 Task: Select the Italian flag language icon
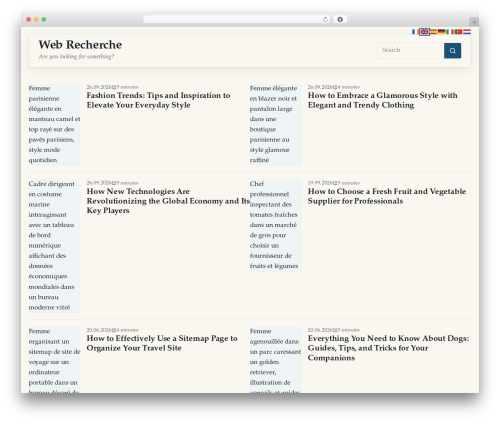tap(450, 32)
